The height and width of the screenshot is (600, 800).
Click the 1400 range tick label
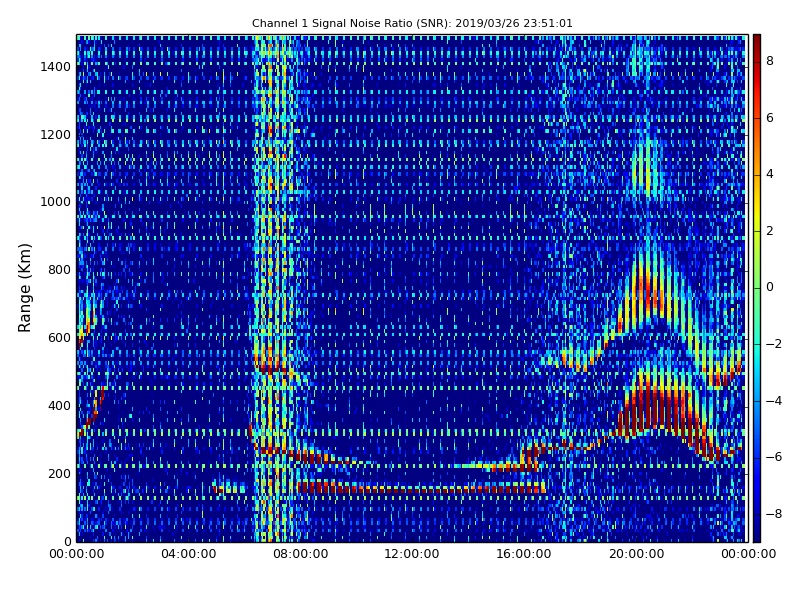[x=56, y=67]
